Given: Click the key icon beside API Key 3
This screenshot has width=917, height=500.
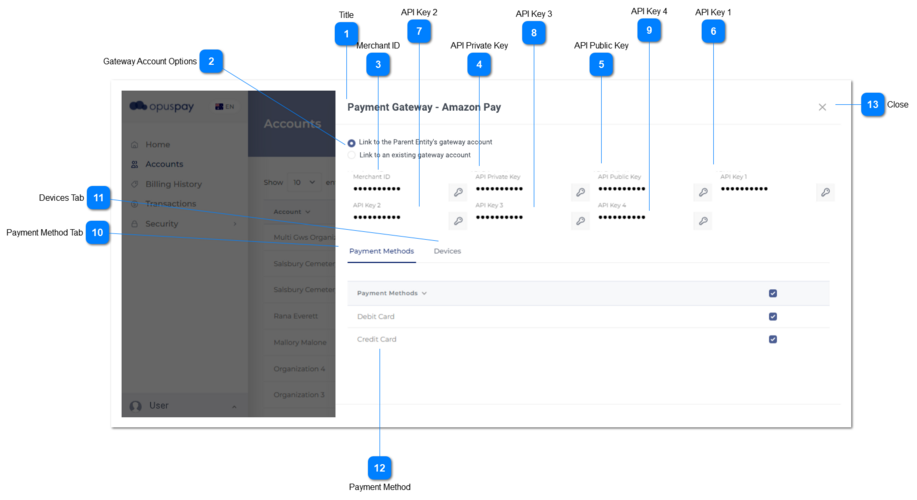Looking at the screenshot, I should (x=580, y=221).
